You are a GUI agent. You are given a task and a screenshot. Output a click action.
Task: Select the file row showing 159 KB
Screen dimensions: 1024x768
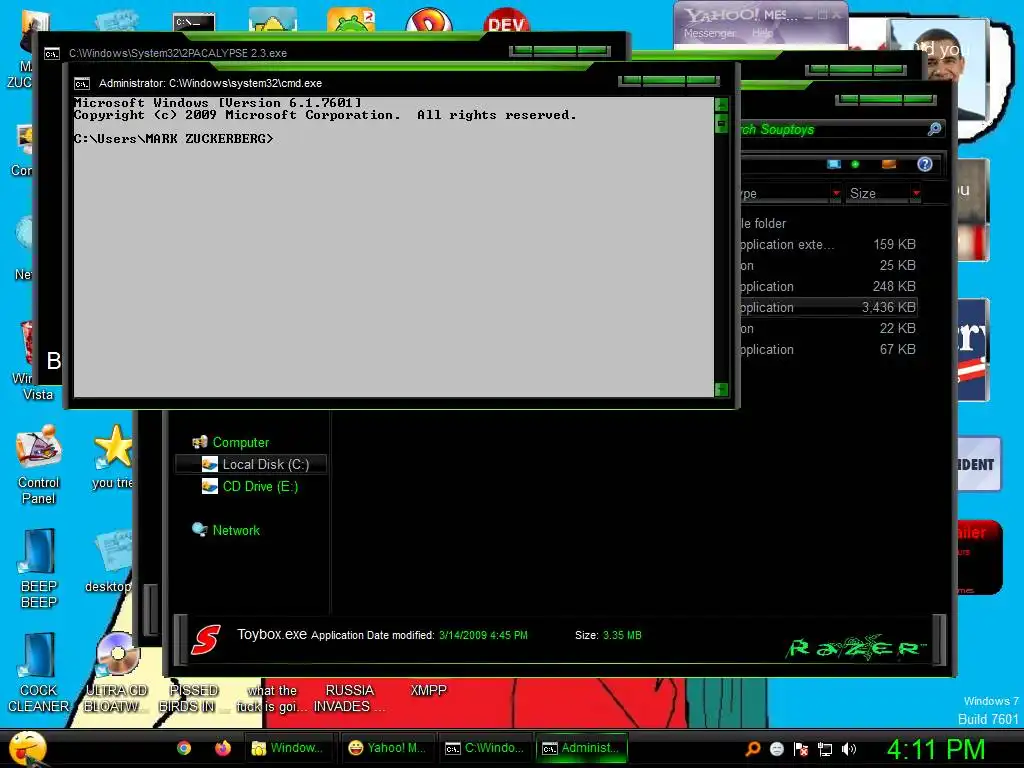[828, 244]
